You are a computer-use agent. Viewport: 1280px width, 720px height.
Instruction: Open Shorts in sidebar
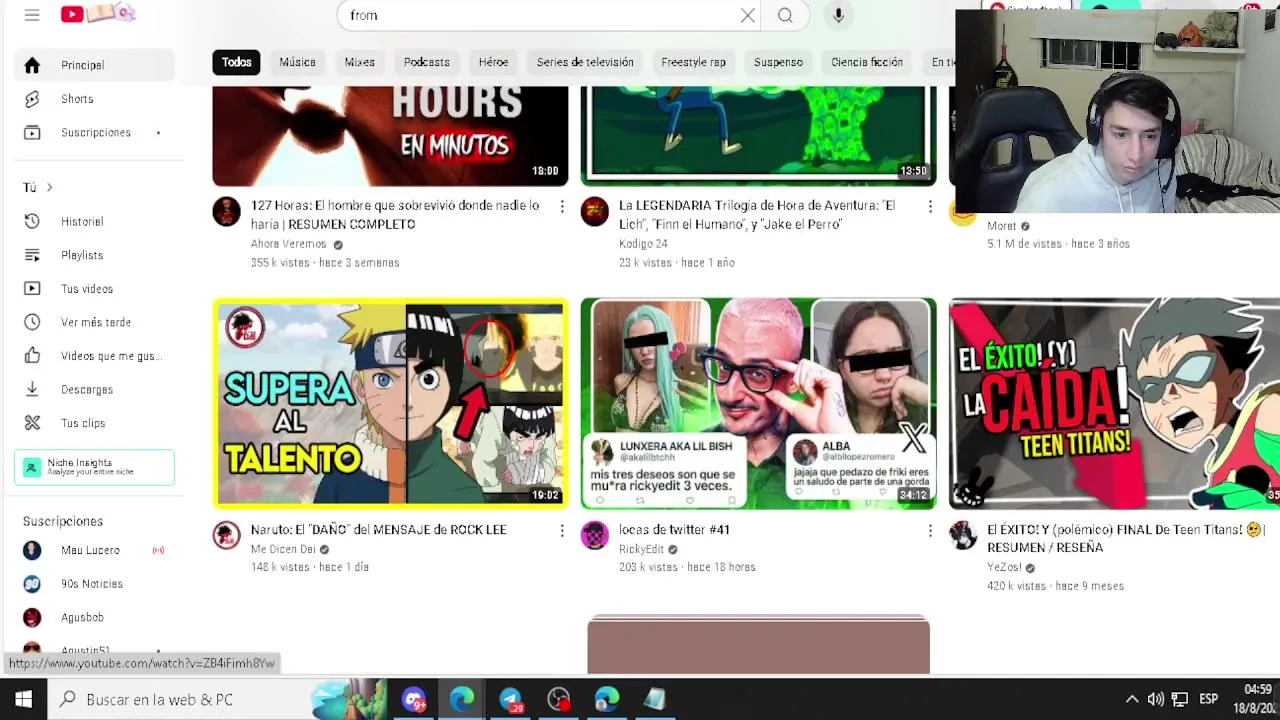[x=95, y=99]
